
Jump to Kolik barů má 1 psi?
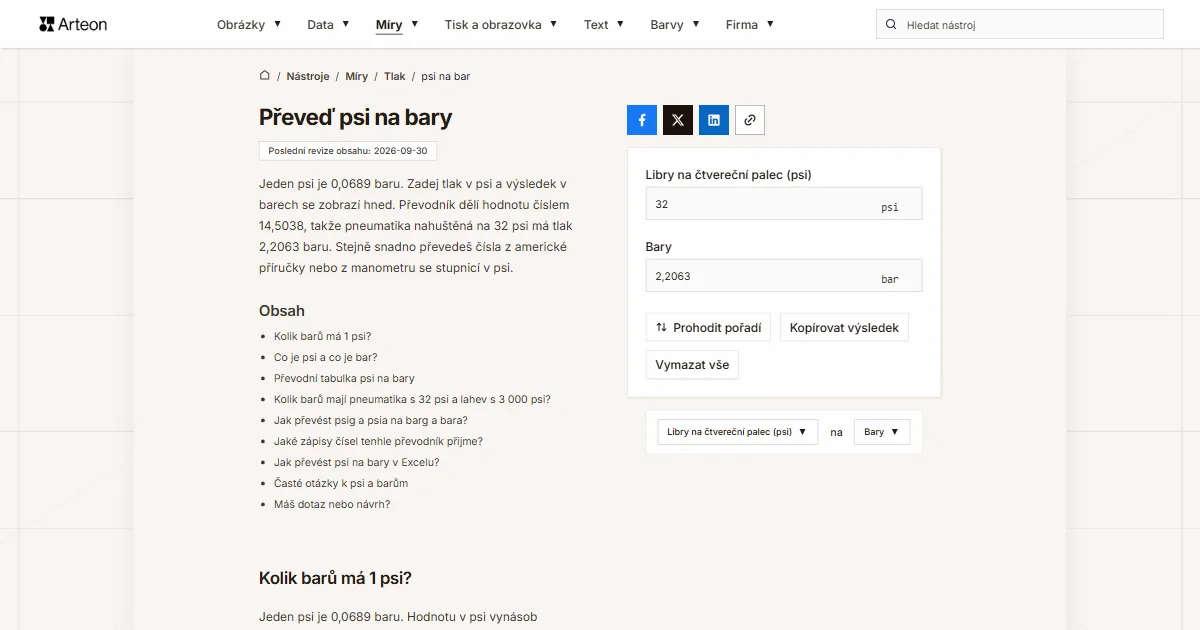322,336
